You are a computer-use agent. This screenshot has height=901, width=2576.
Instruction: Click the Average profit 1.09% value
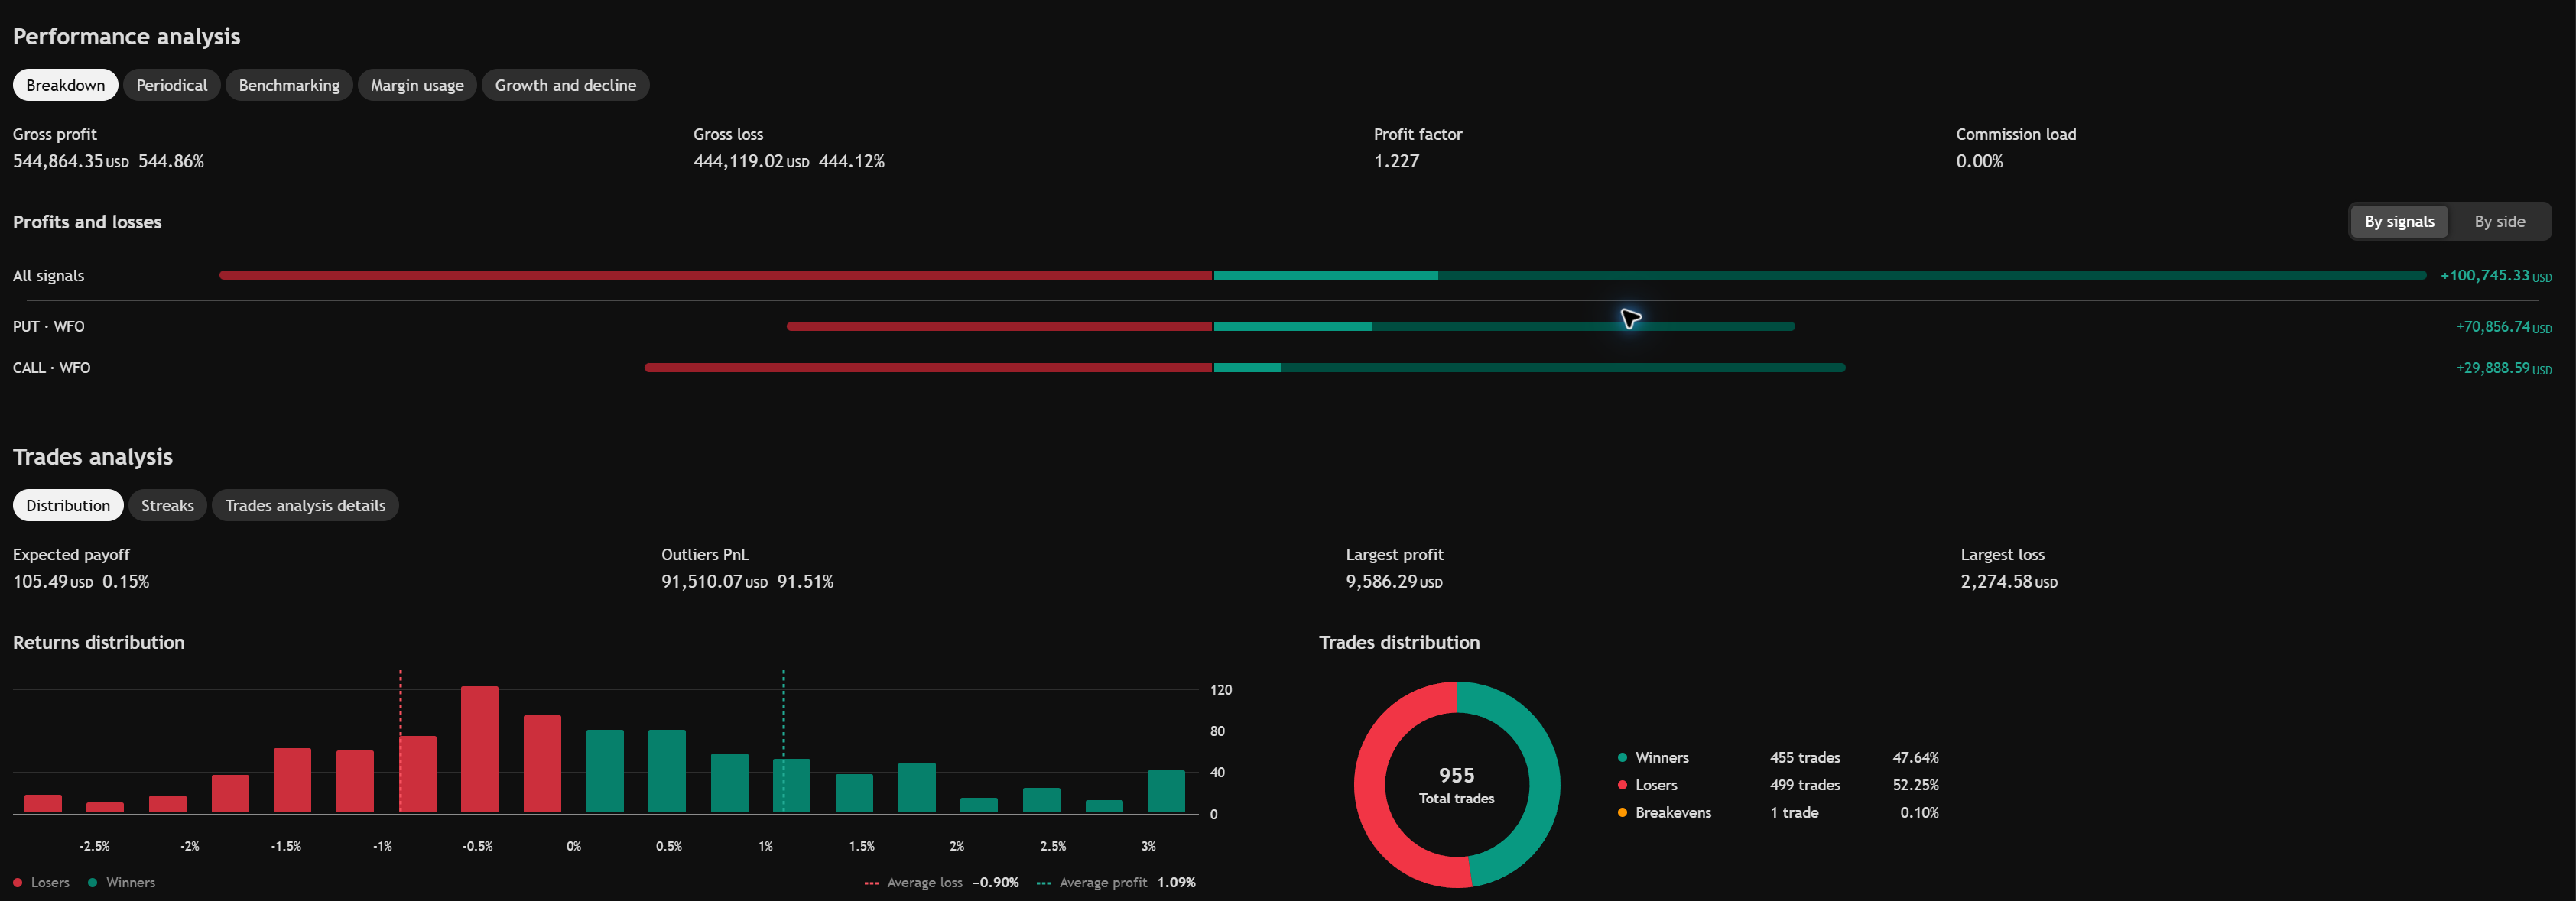(x=1176, y=882)
